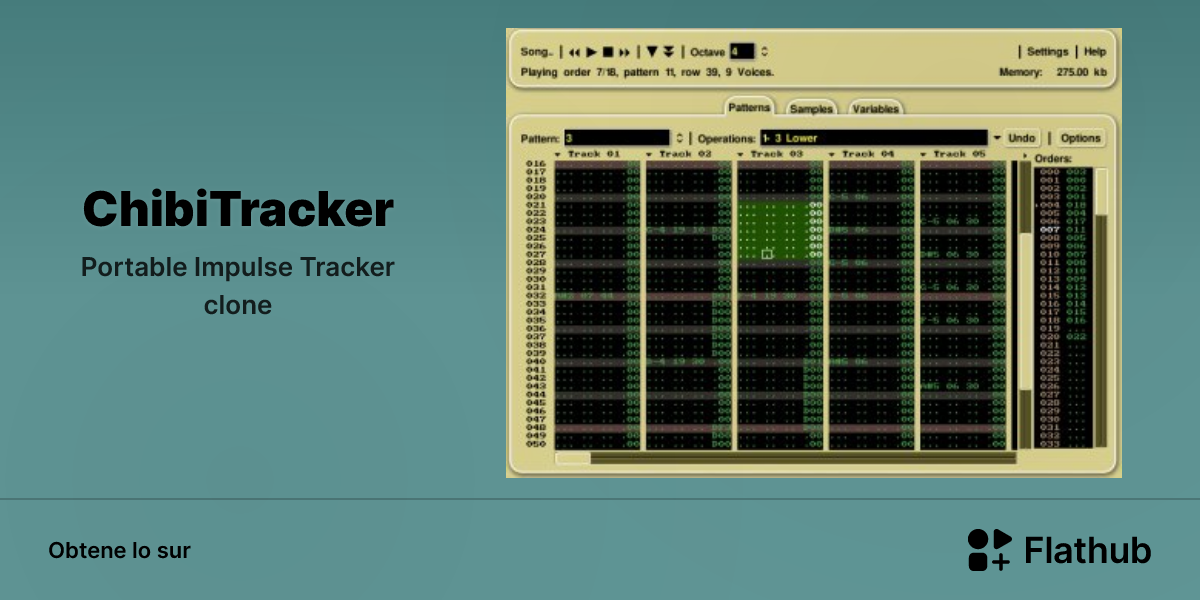Switch to the Variables tab

(876, 108)
